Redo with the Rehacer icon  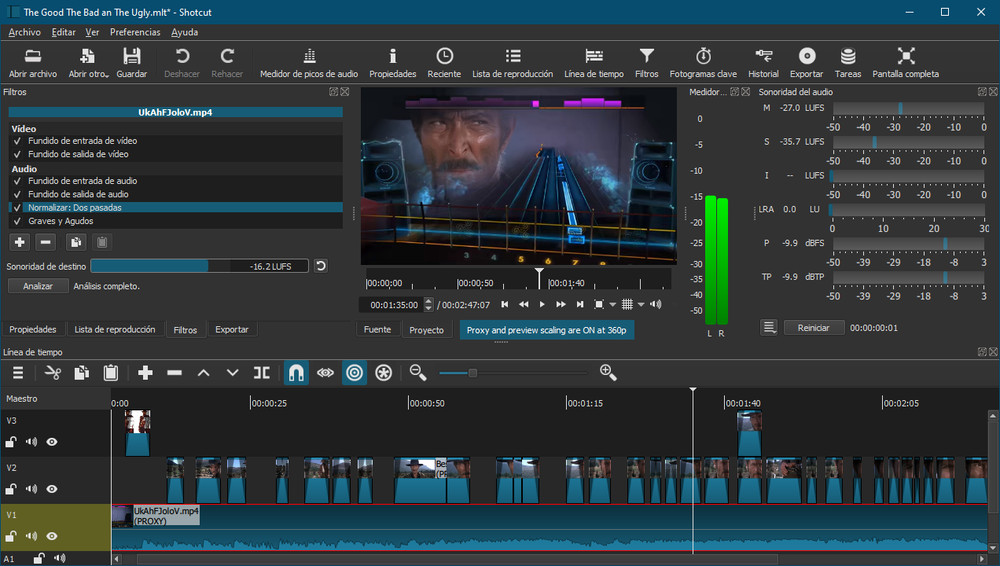(227, 63)
